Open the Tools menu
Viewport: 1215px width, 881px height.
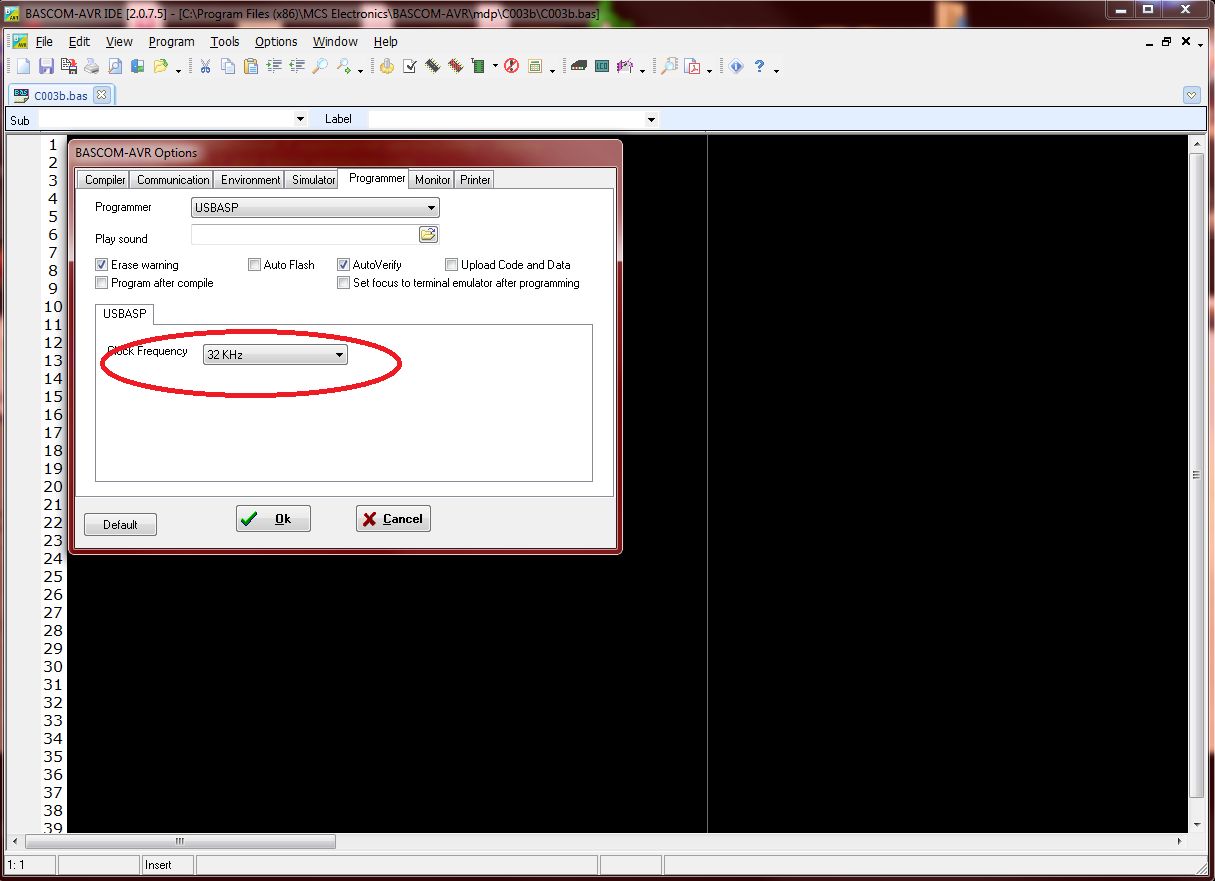224,41
